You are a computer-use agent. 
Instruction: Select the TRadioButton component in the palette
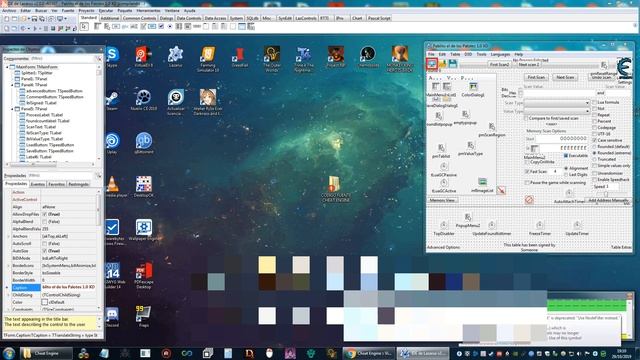pyautogui.click(x=170, y=27)
